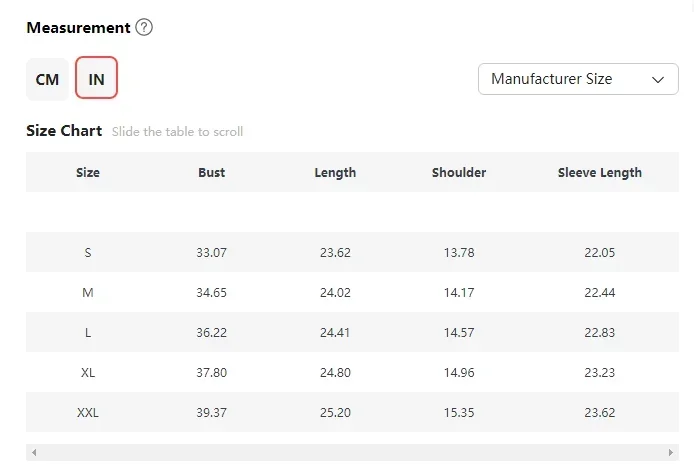Click the Bust column header
Screen dimensions: 694x473
pyautogui.click(x=211, y=172)
